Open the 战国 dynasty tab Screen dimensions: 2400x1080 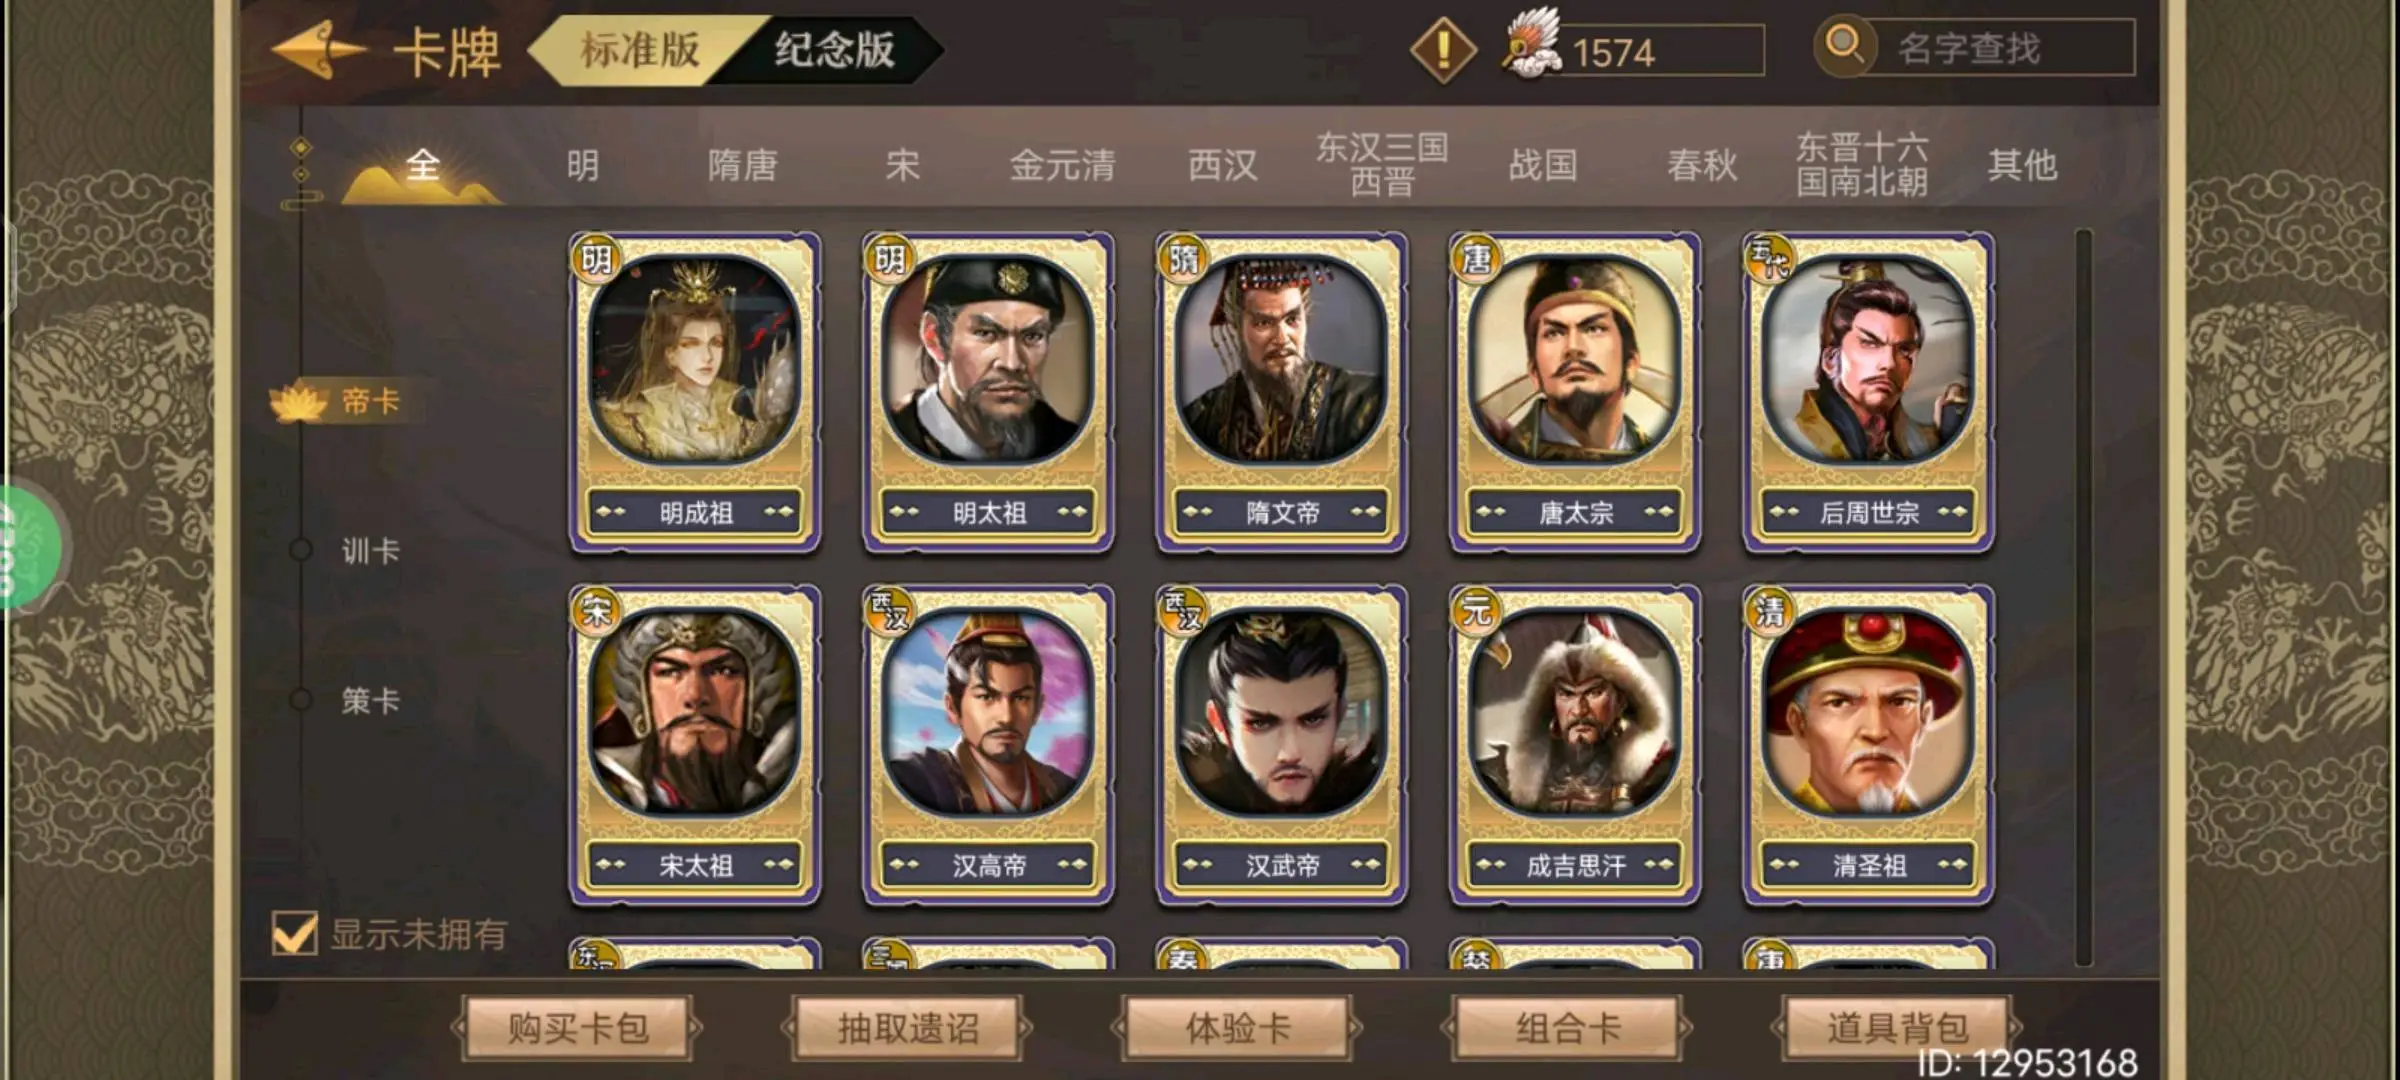[1543, 165]
